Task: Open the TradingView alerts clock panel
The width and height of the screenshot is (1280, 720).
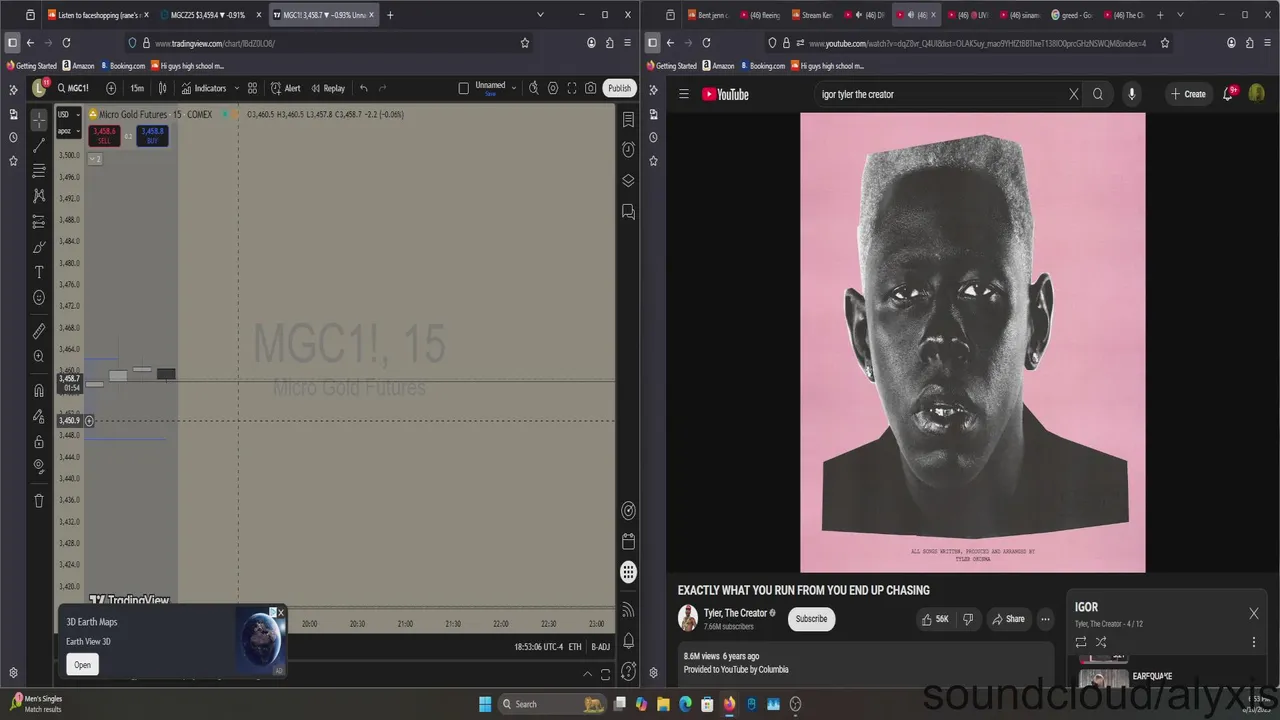Action: pos(628,150)
